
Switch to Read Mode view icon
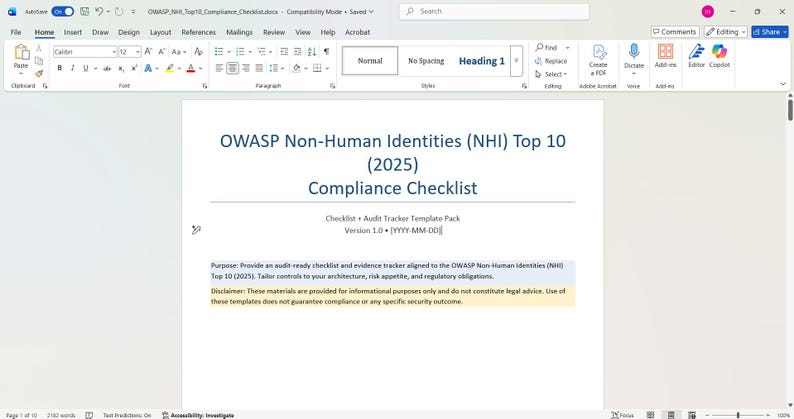point(651,415)
